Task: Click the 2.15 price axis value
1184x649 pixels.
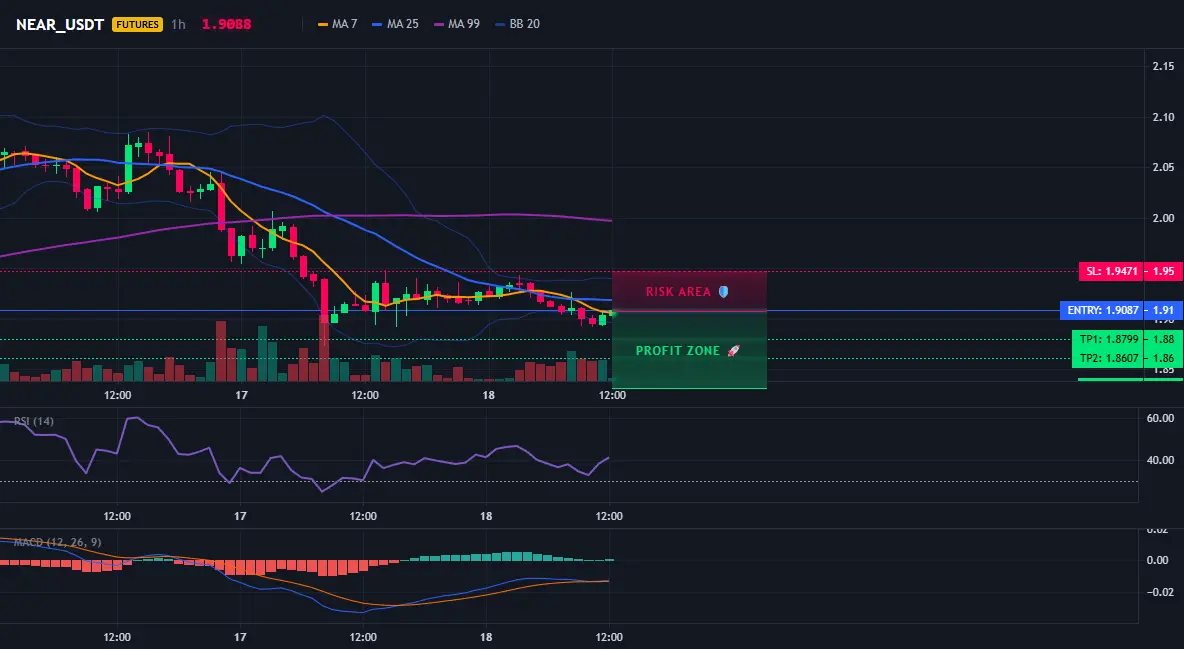Action: coord(1163,66)
